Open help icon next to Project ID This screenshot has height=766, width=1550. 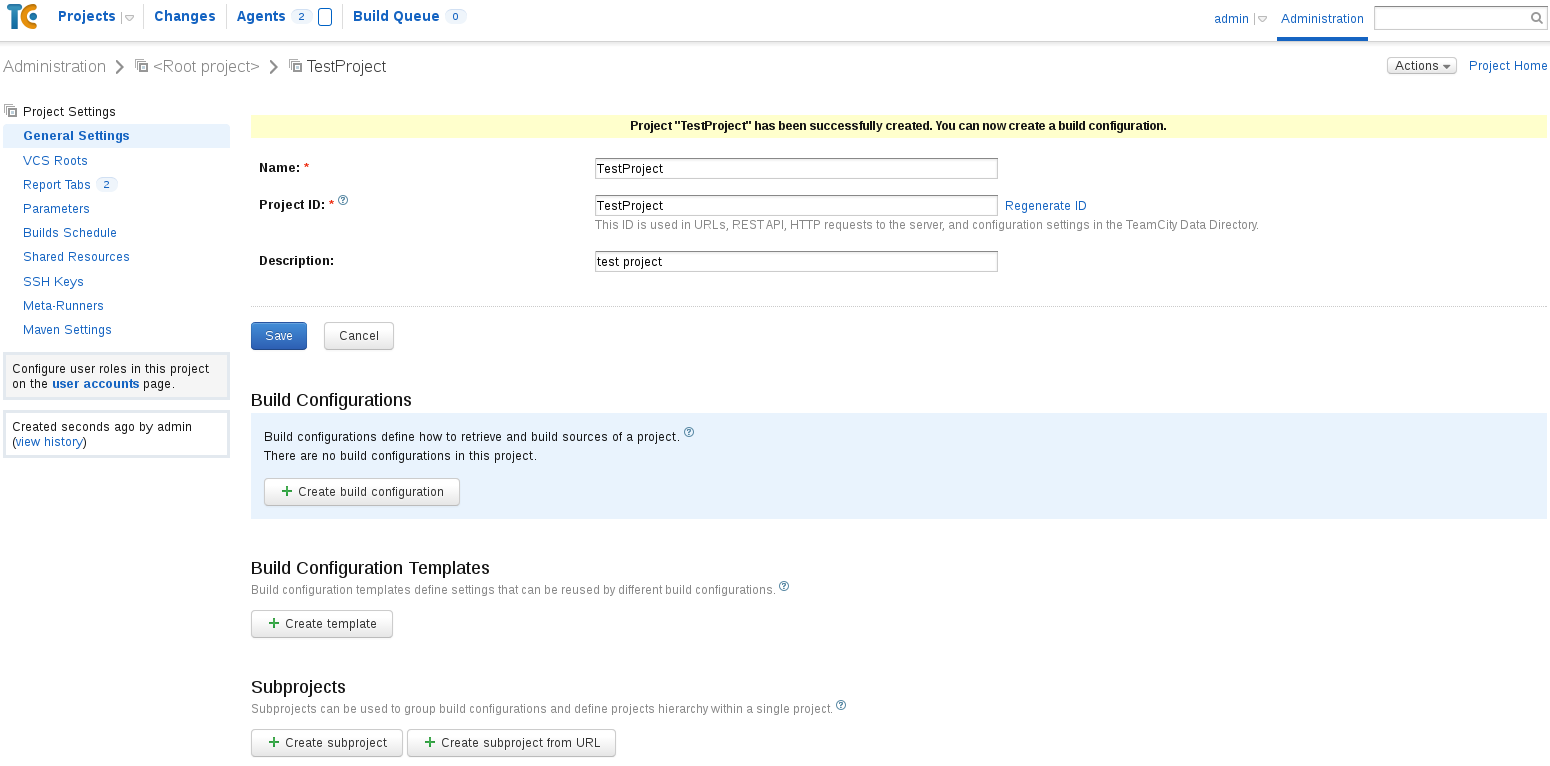[x=343, y=200]
